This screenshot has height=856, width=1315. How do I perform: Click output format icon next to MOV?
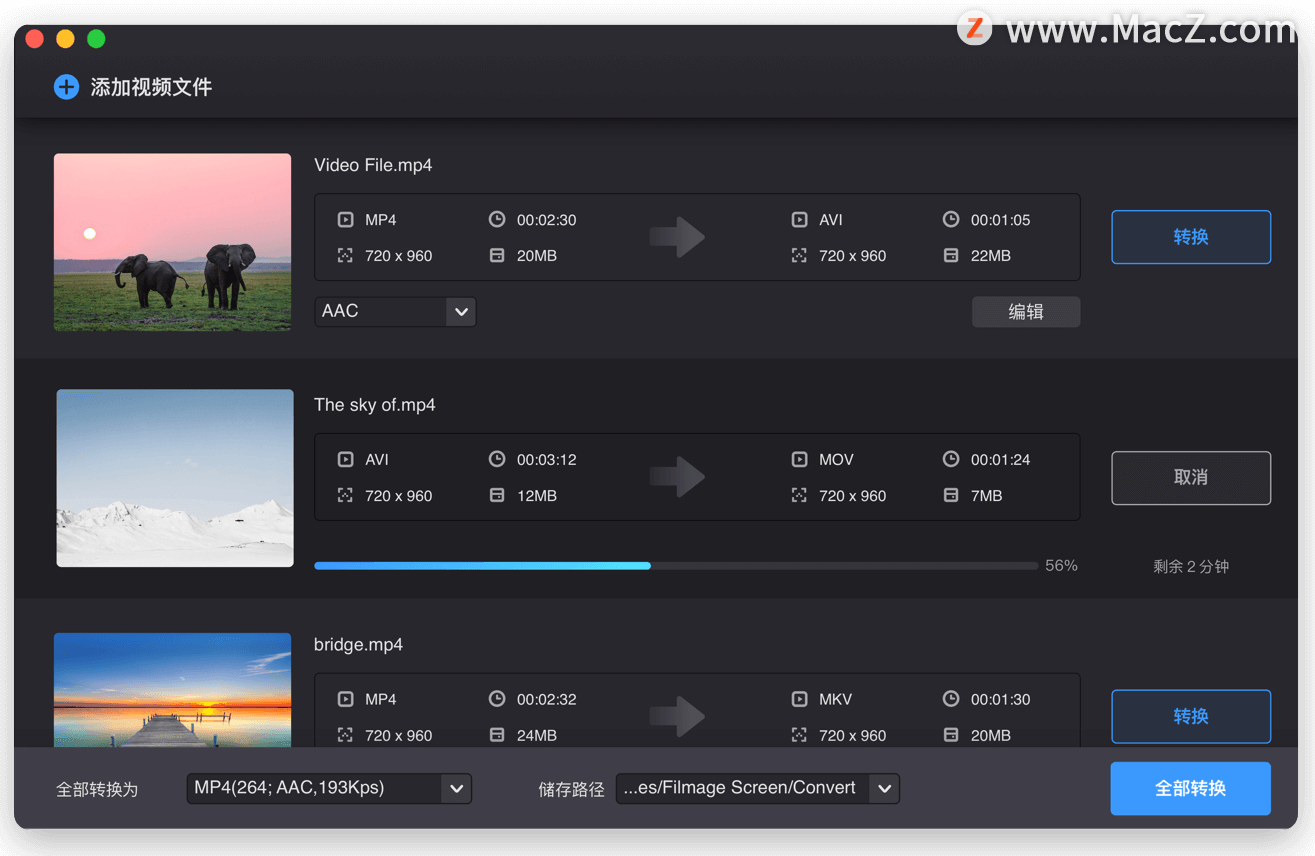click(x=799, y=460)
